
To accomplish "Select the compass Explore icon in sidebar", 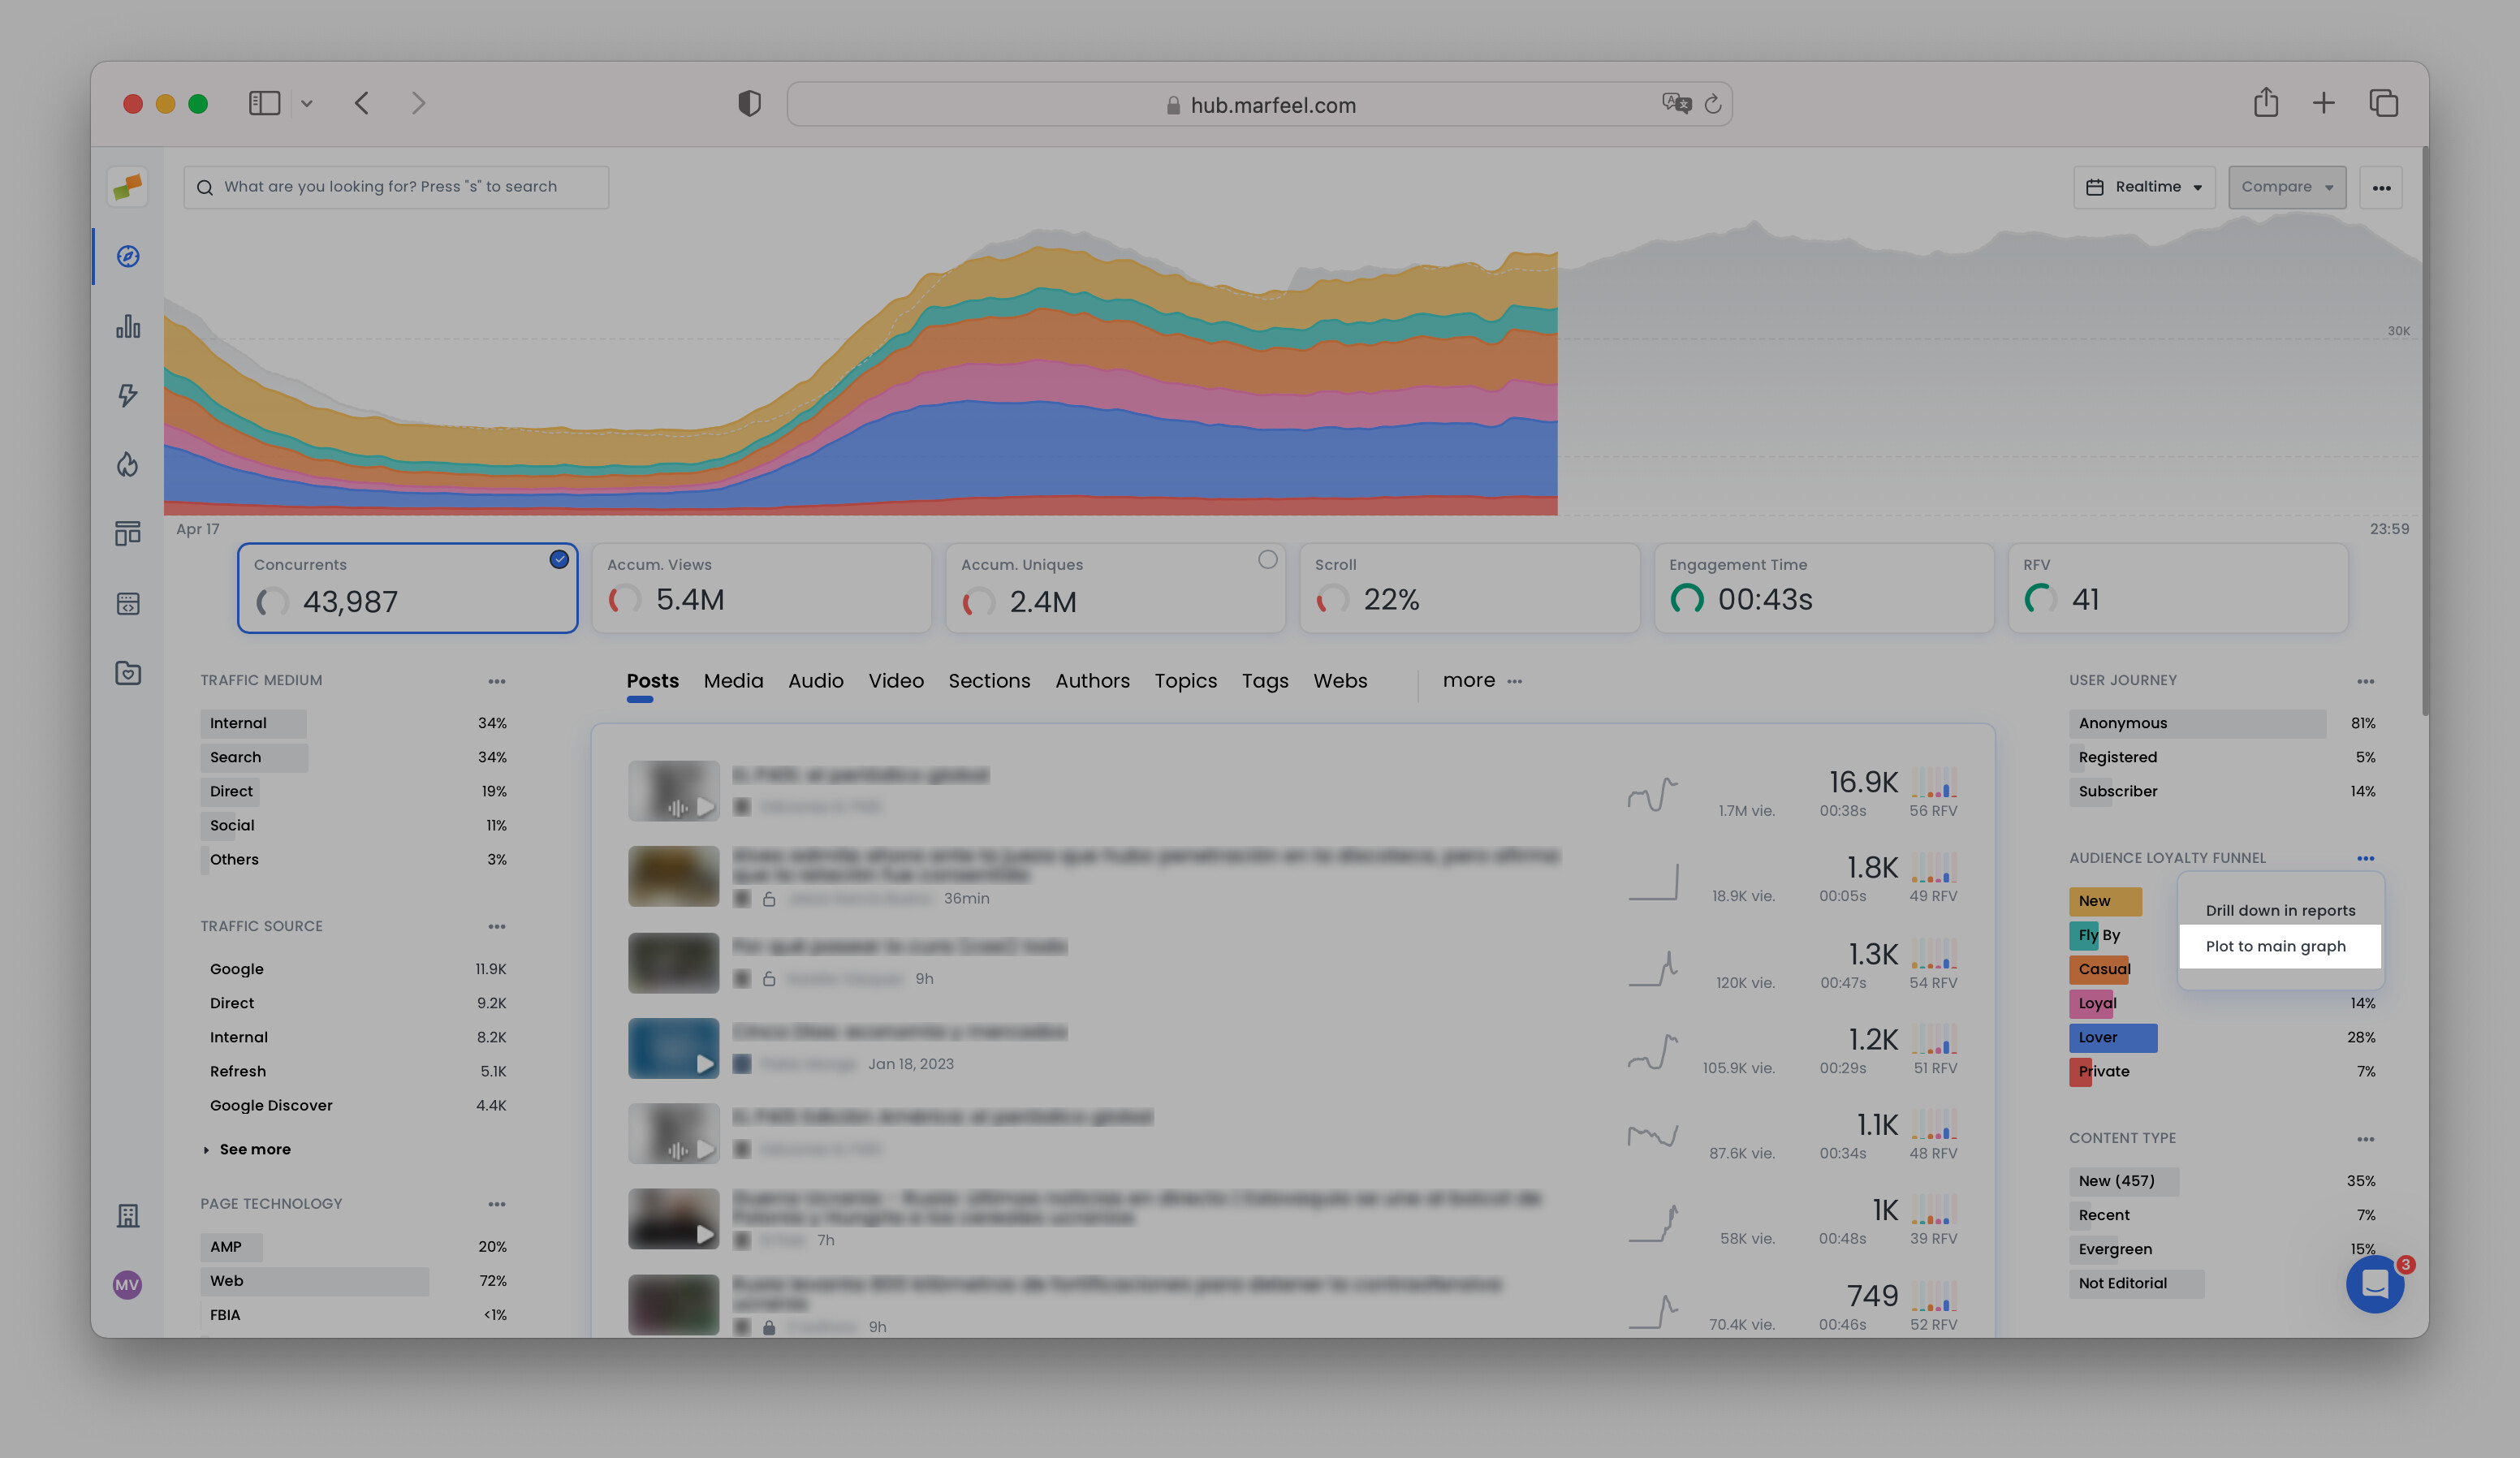I will 128,256.
